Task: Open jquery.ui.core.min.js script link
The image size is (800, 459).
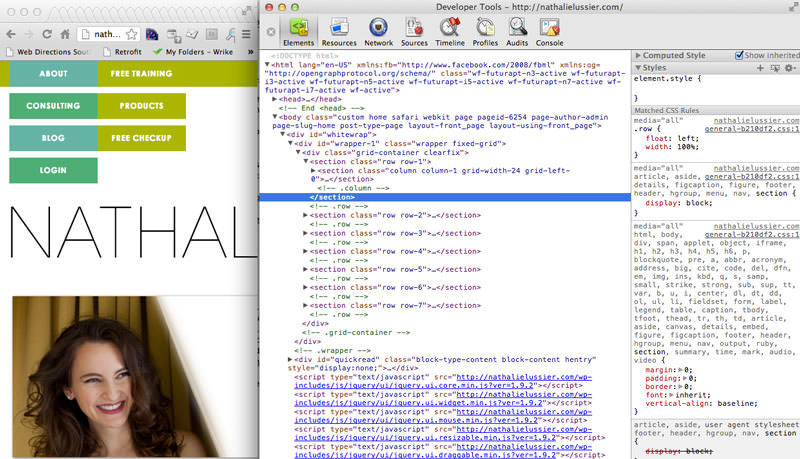Action: click(x=443, y=381)
